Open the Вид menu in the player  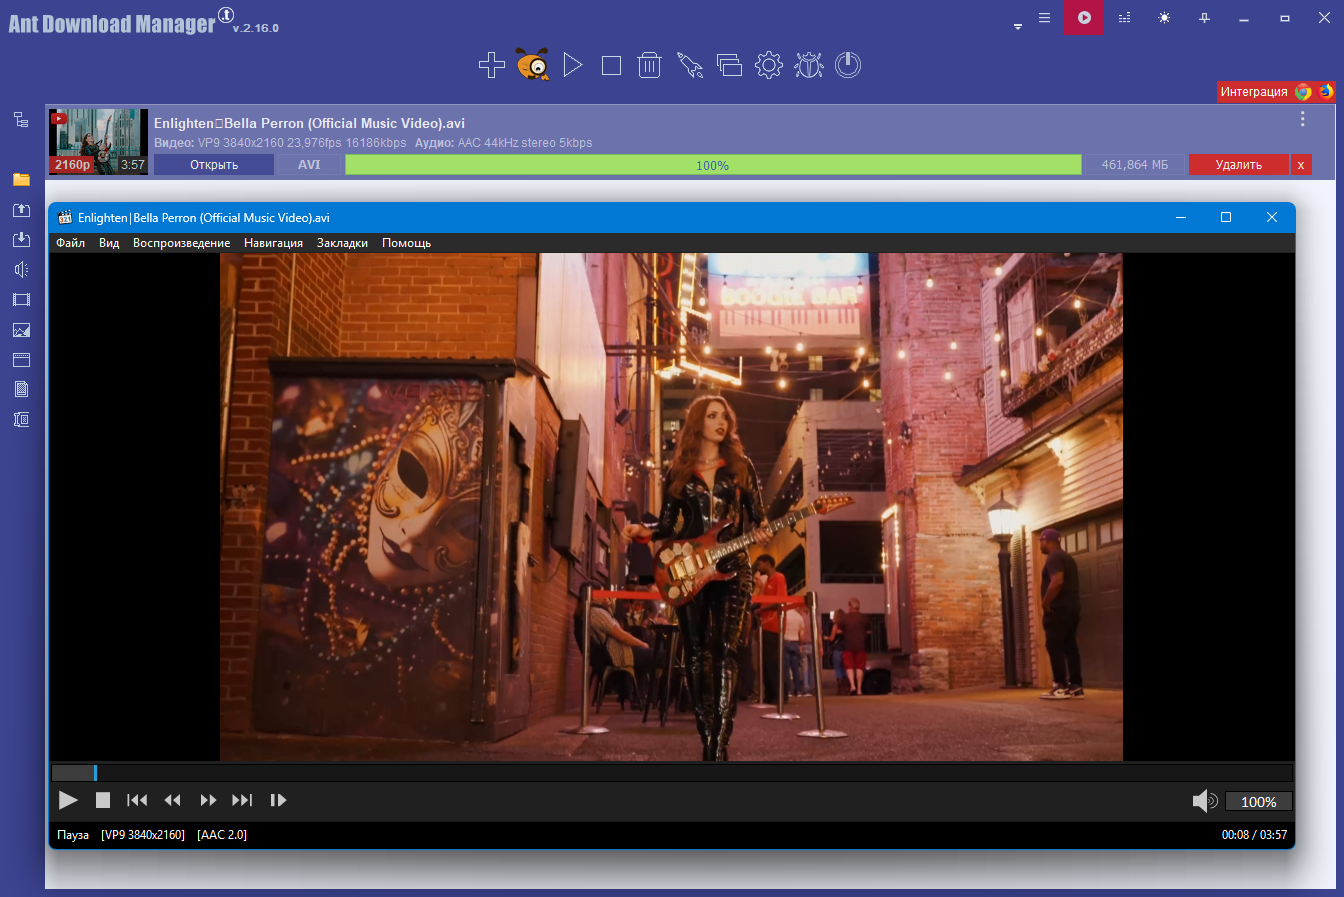point(109,243)
